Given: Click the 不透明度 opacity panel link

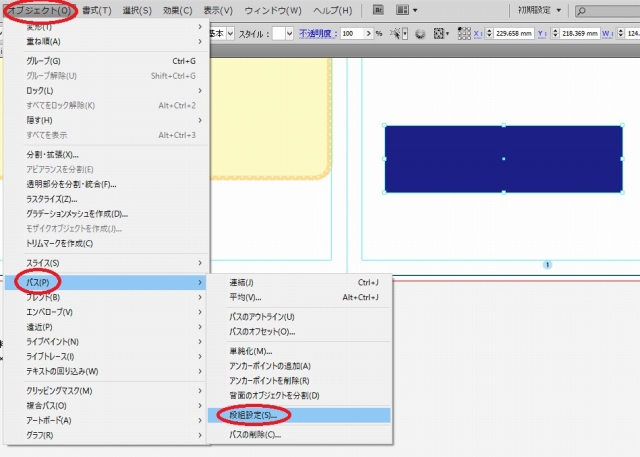Looking at the screenshot, I should point(318,33).
